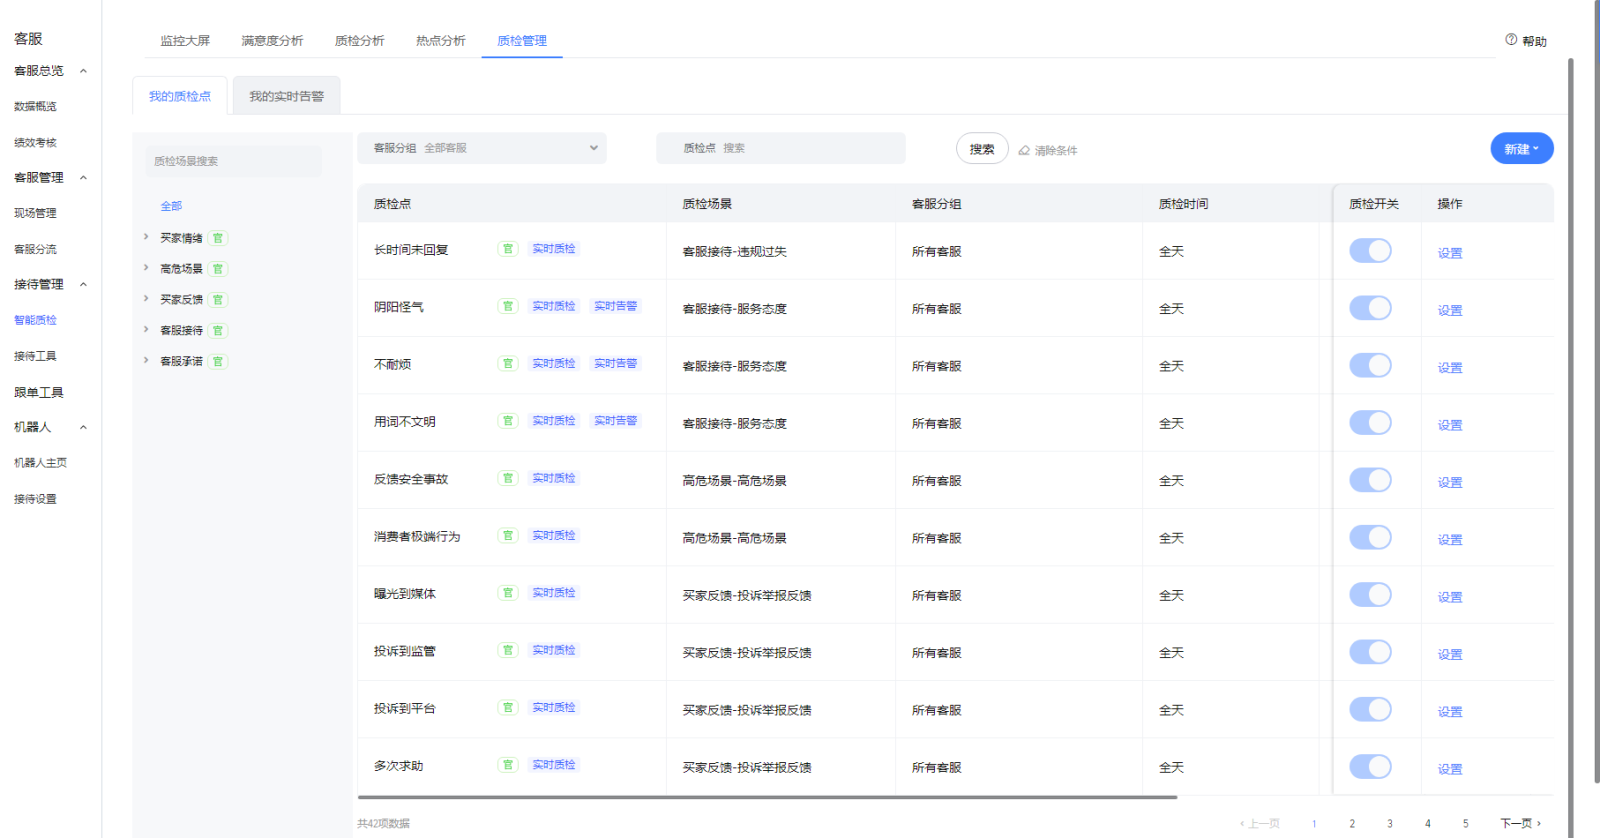Click 实时告警 tag on 阴阳怪气 row
The width and height of the screenshot is (1600, 838).
point(615,306)
